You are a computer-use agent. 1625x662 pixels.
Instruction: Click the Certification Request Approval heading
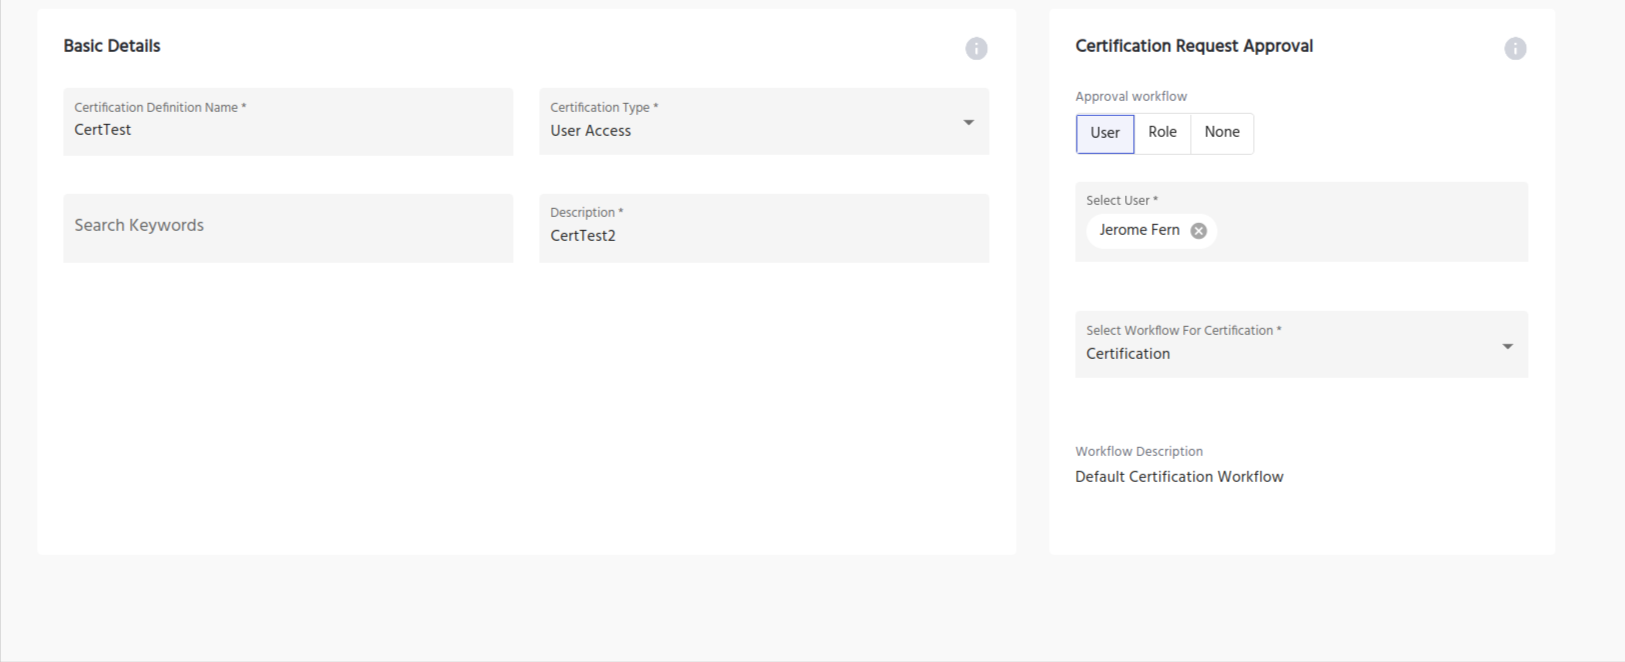pos(1194,46)
